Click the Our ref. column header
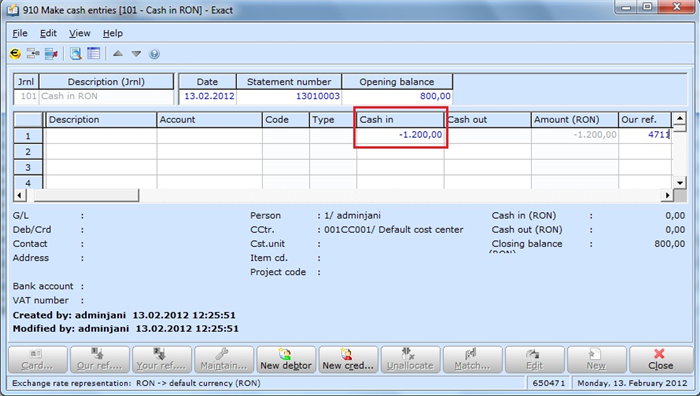Viewport: 700px width, 396px height. tap(645, 120)
